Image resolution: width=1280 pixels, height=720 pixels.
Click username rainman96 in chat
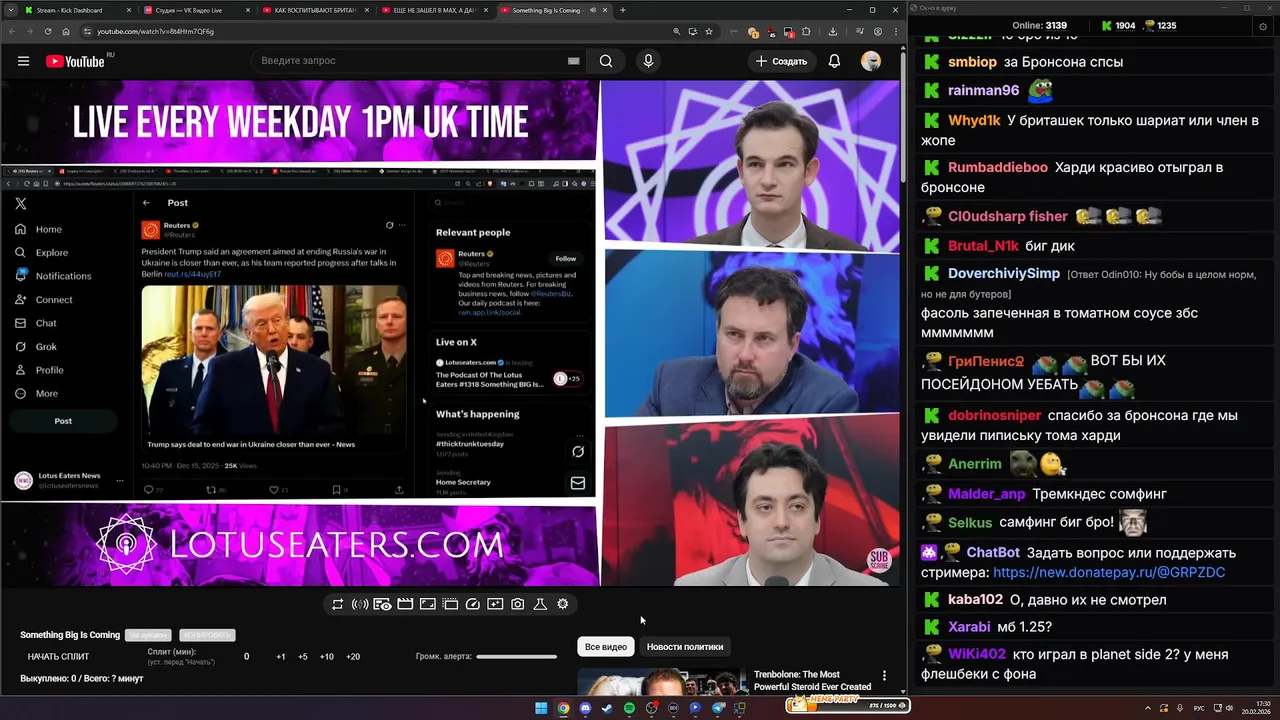point(984,90)
